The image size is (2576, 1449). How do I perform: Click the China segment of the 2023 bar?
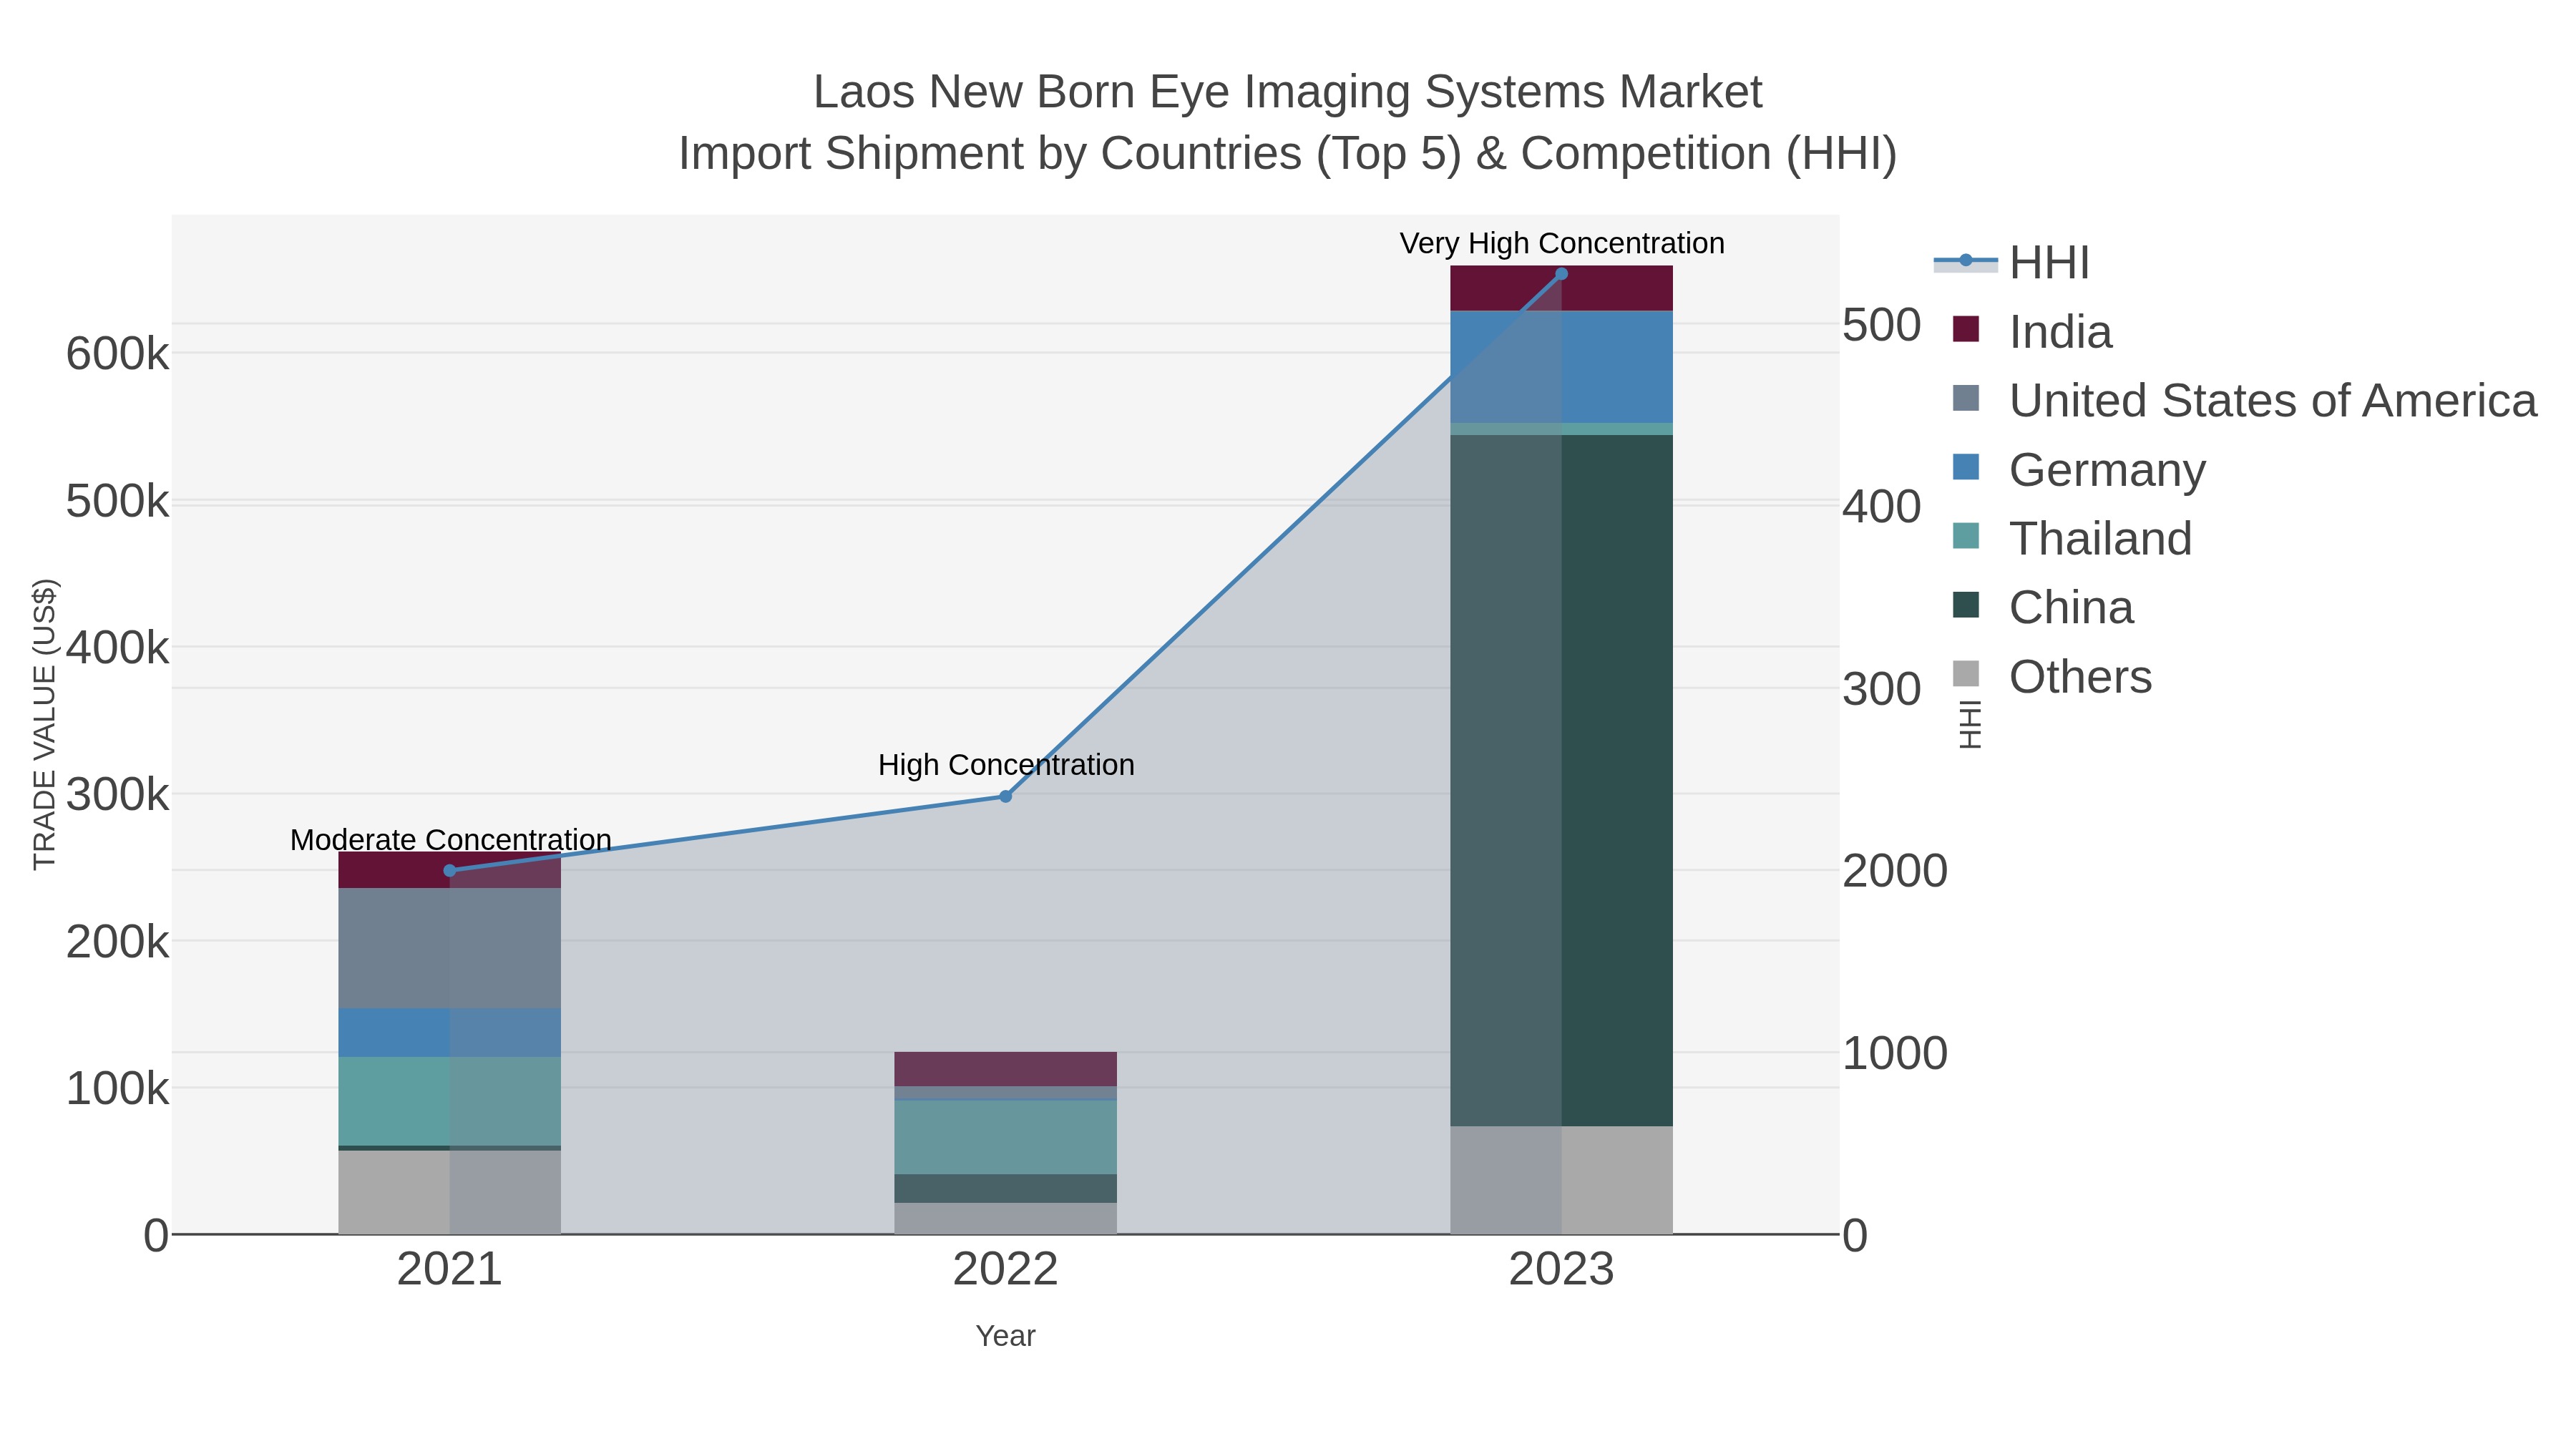1562,781
